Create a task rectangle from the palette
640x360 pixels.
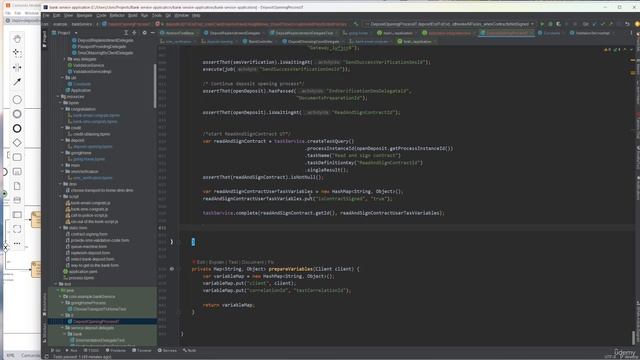(17, 157)
